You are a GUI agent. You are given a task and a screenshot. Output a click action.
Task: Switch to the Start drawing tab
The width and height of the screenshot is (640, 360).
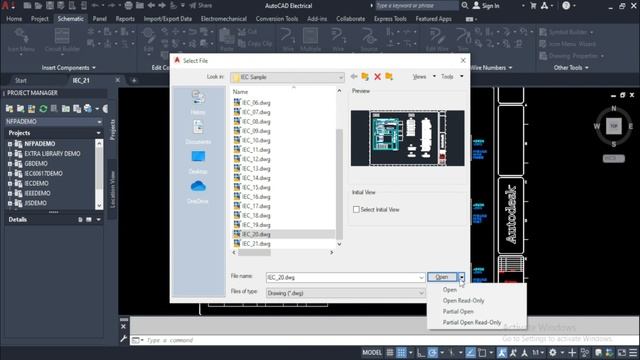tap(20, 80)
